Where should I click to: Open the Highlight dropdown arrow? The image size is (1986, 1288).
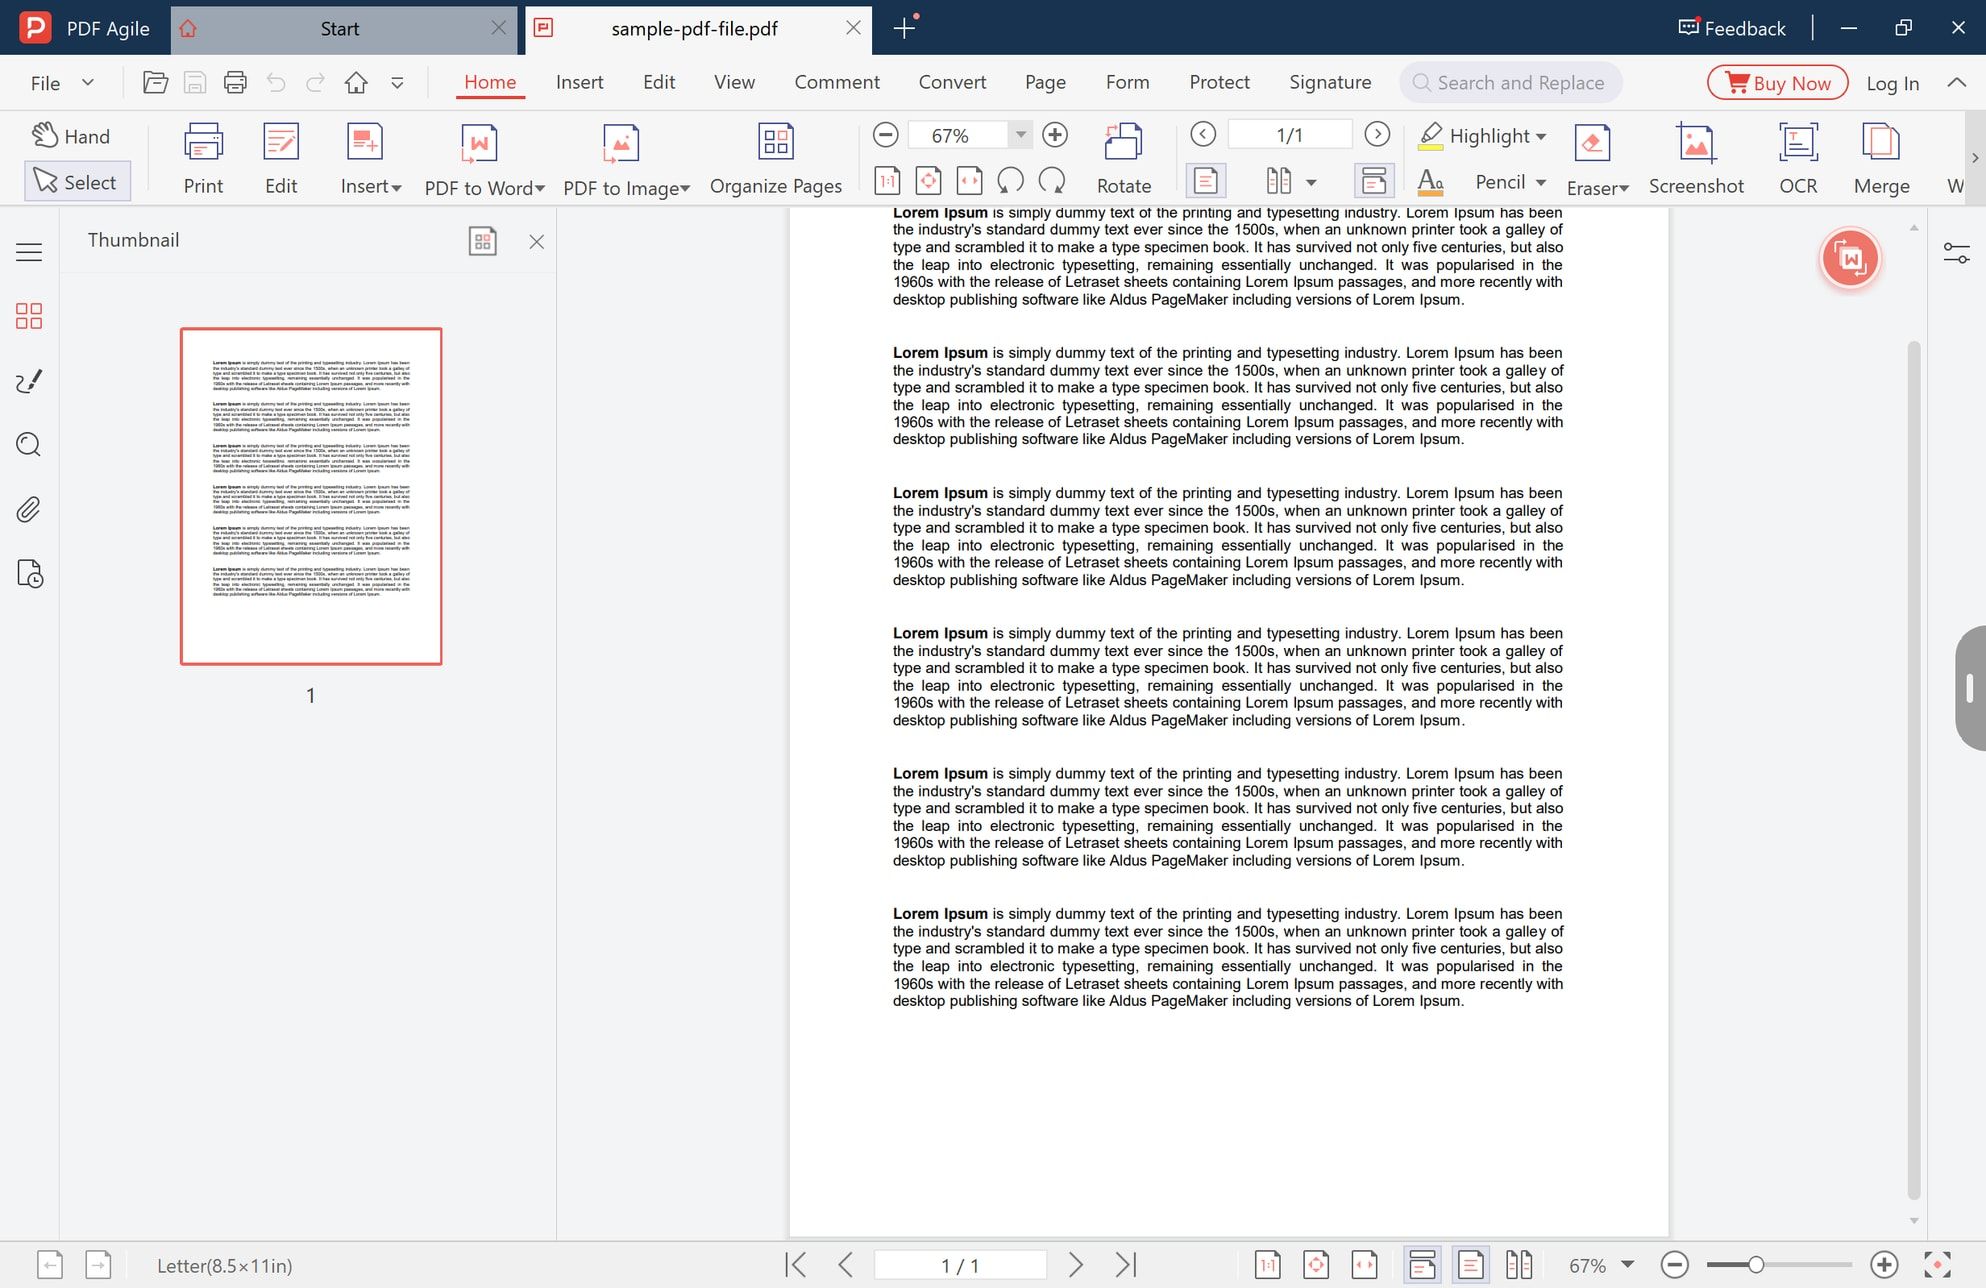[1541, 136]
